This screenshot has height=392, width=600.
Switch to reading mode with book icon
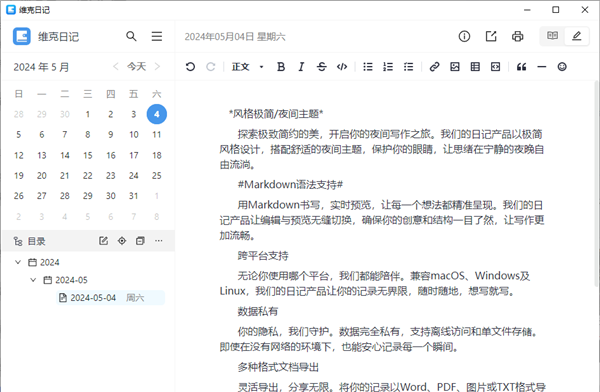[552, 36]
